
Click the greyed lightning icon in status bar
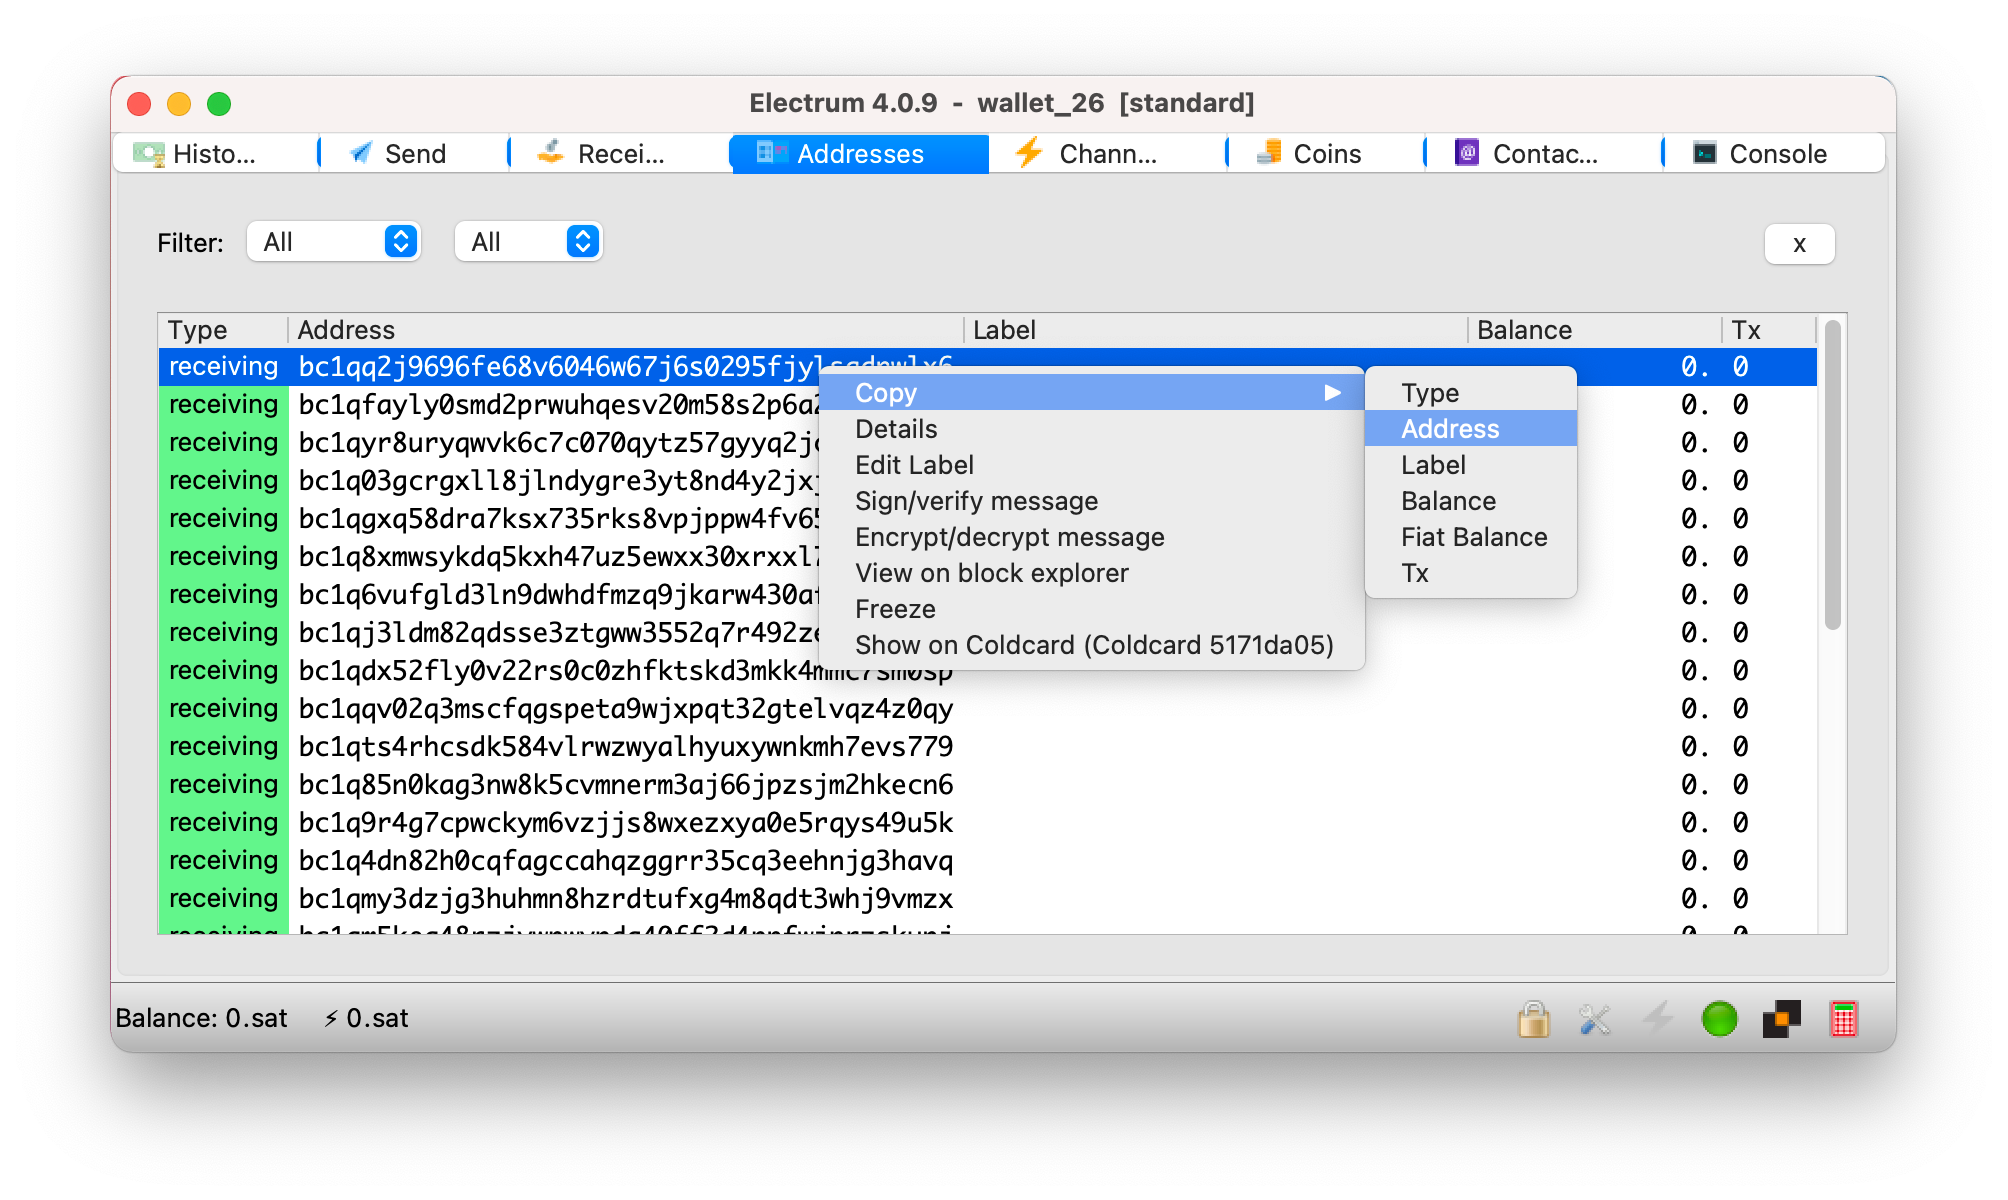[x=1658, y=1019]
